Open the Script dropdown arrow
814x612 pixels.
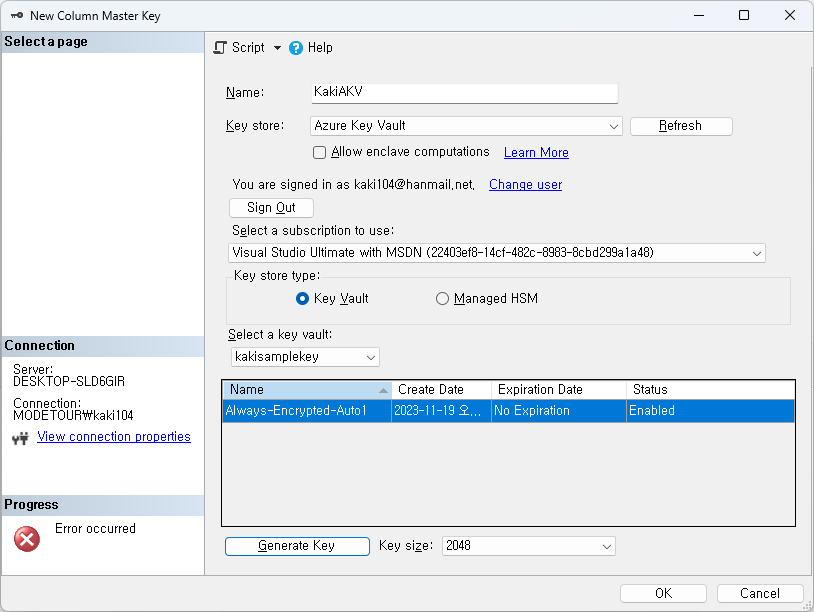pos(277,48)
